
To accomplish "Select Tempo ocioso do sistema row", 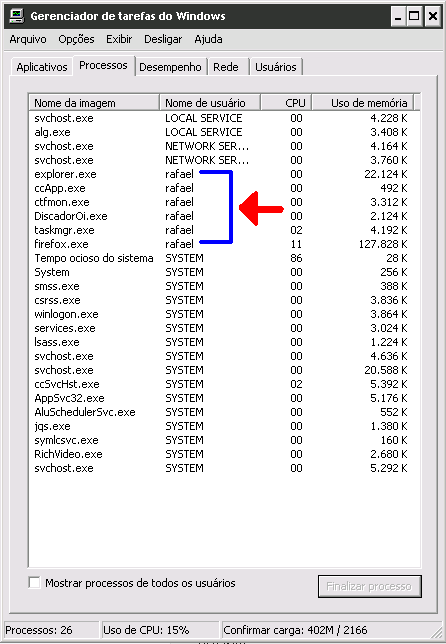I will (225, 258).
